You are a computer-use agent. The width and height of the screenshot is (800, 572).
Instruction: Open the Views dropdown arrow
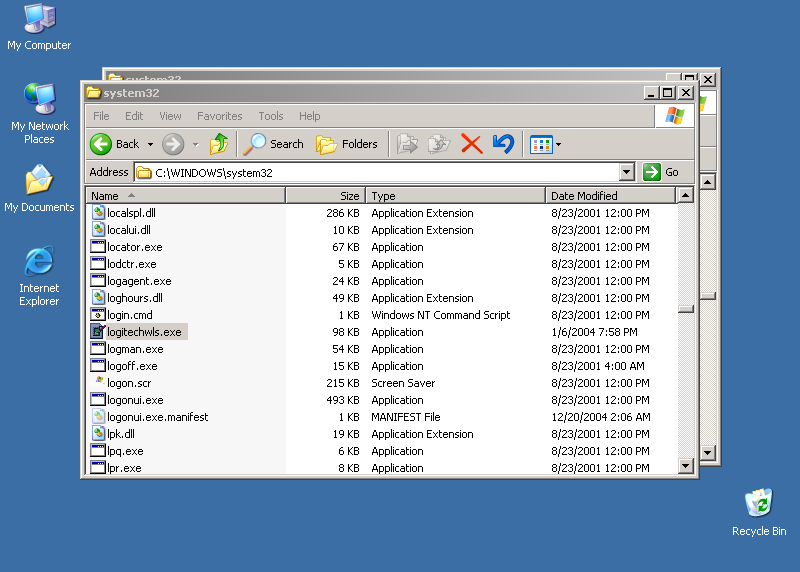coord(559,144)
